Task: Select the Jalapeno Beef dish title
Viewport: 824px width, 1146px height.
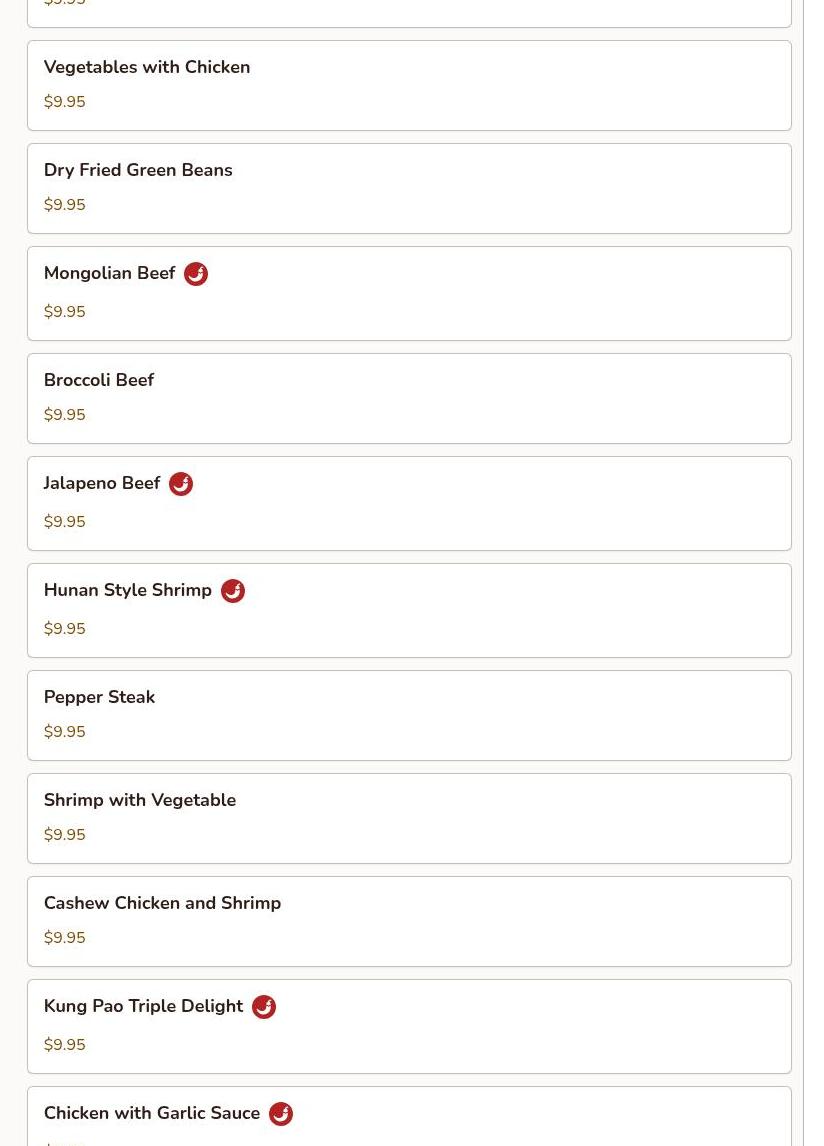Action: click(102, 483)
